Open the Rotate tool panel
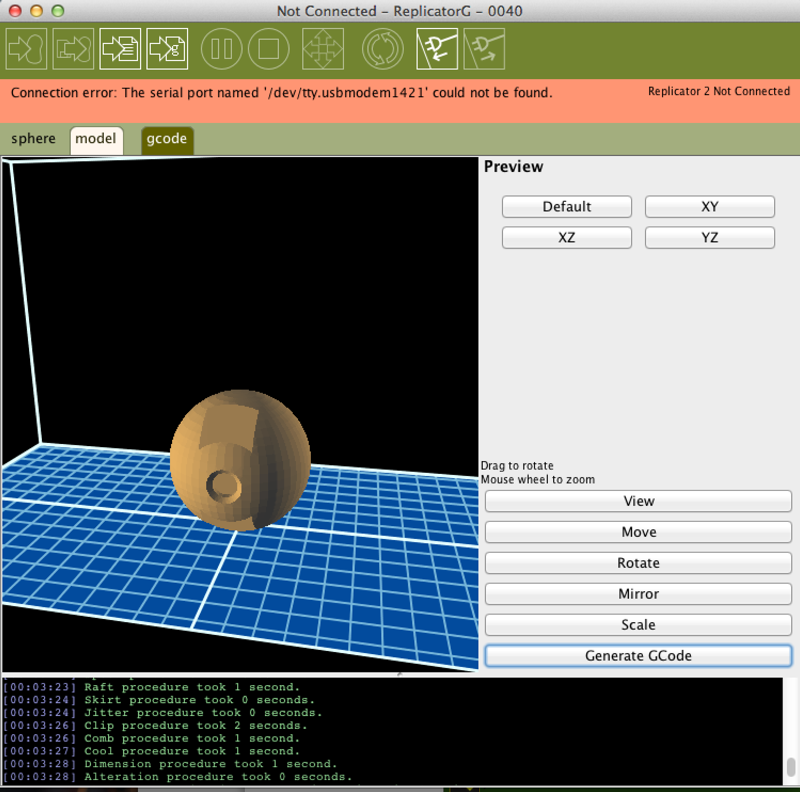800x792 pixels. 638,563
